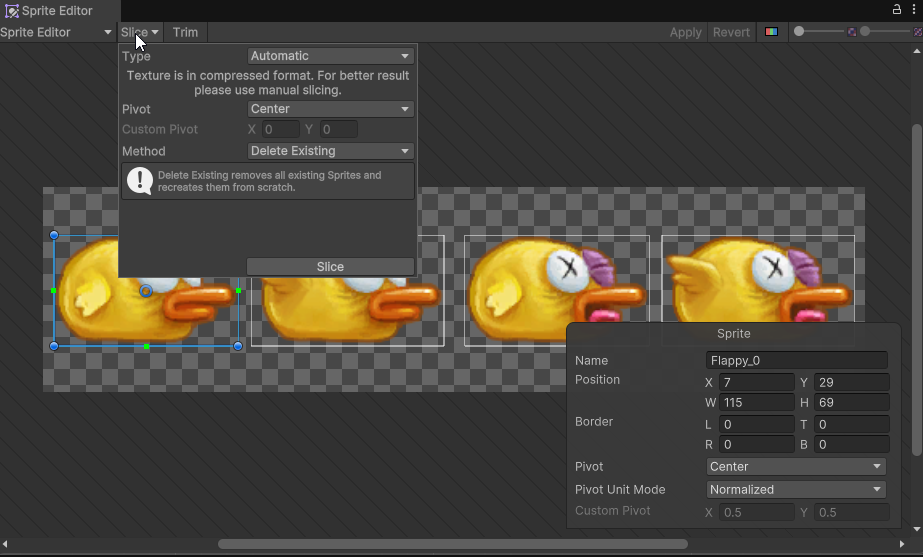Screen dimensions: 923x557
Task: Click the Sprite panel title
Action: (x=733, y=334)
